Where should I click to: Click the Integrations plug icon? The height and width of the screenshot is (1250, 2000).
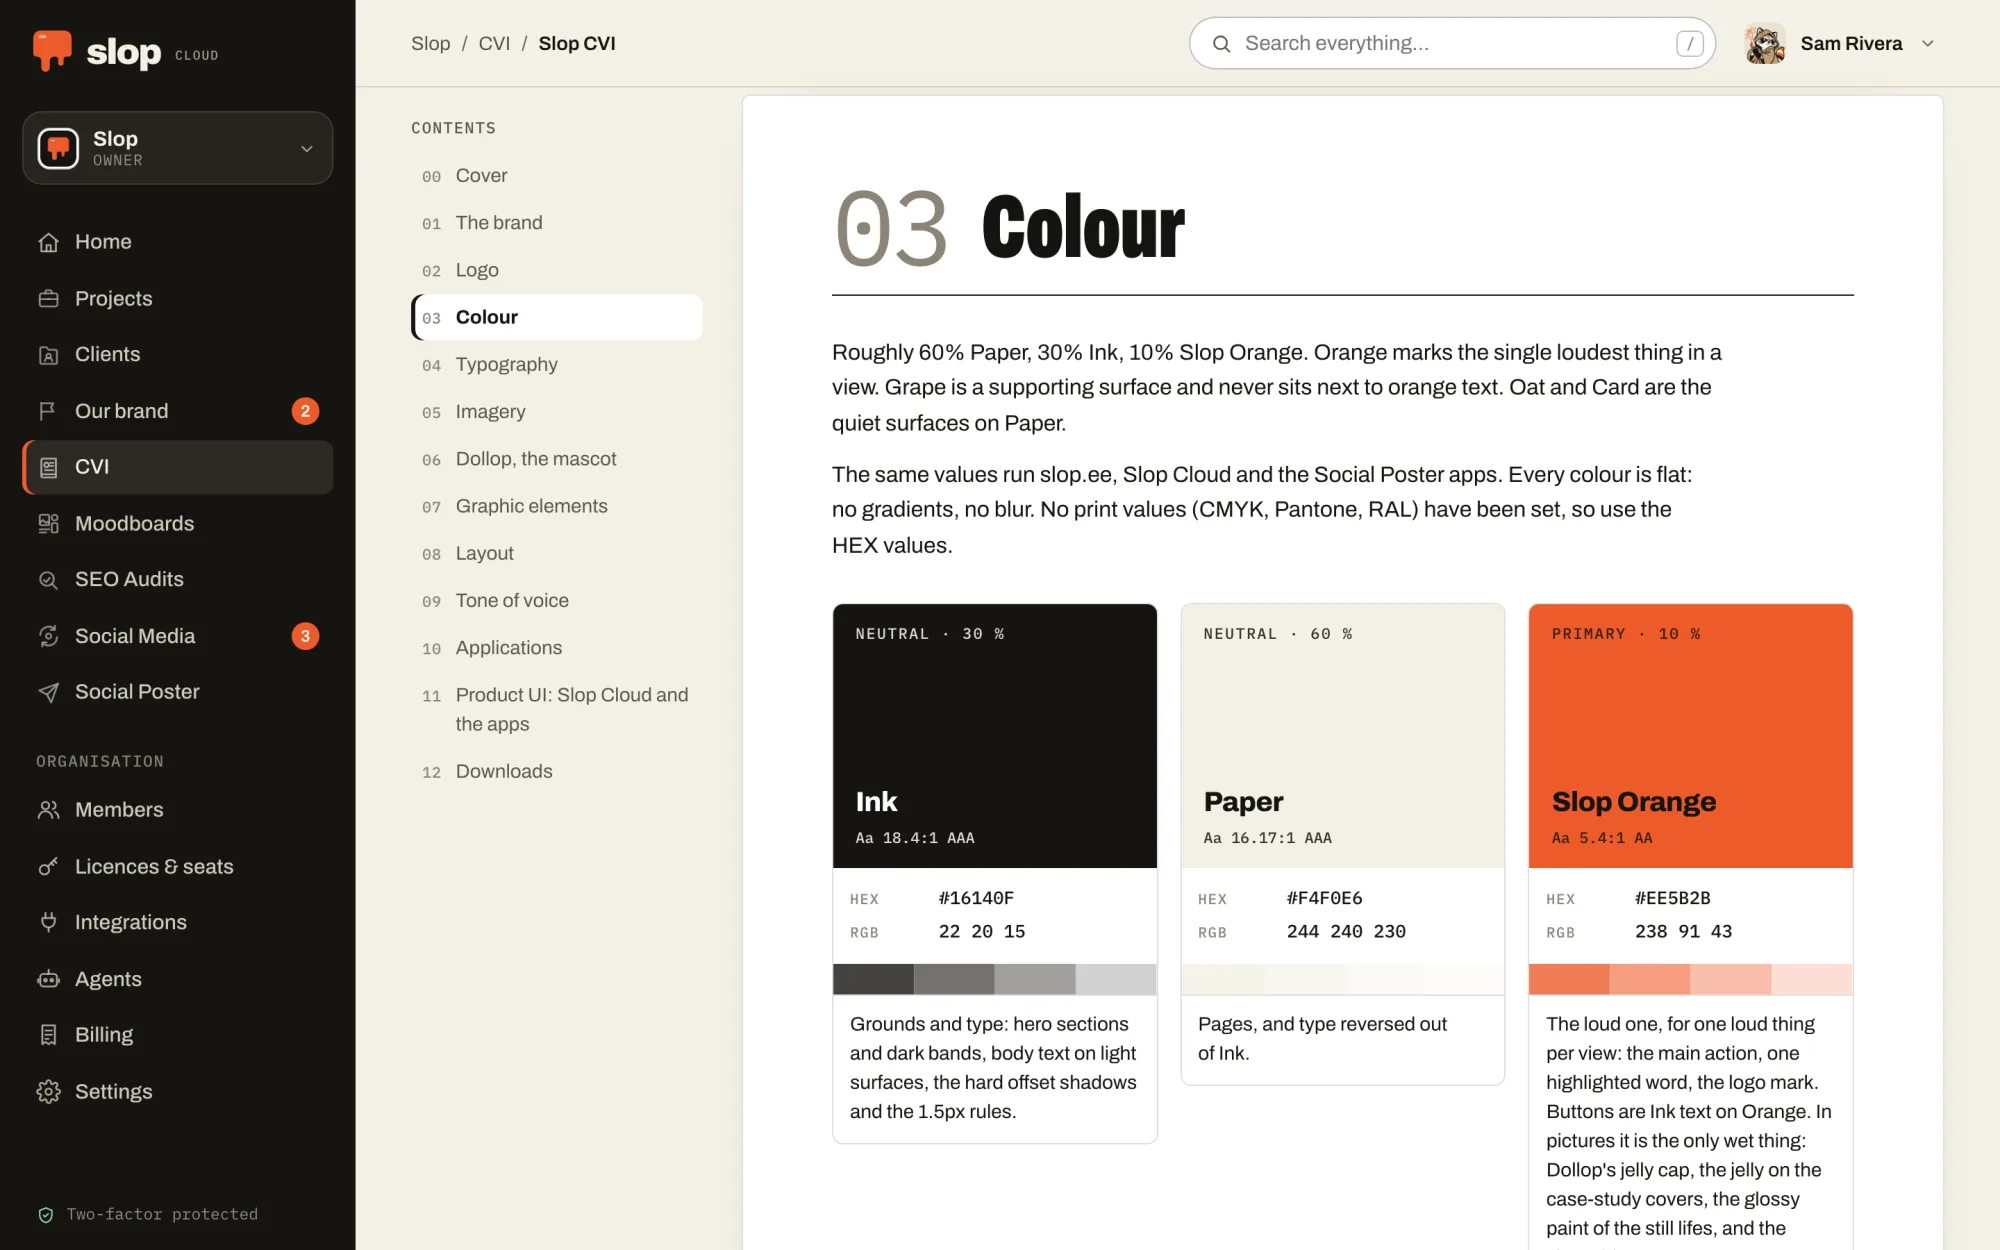click(48, 923)
